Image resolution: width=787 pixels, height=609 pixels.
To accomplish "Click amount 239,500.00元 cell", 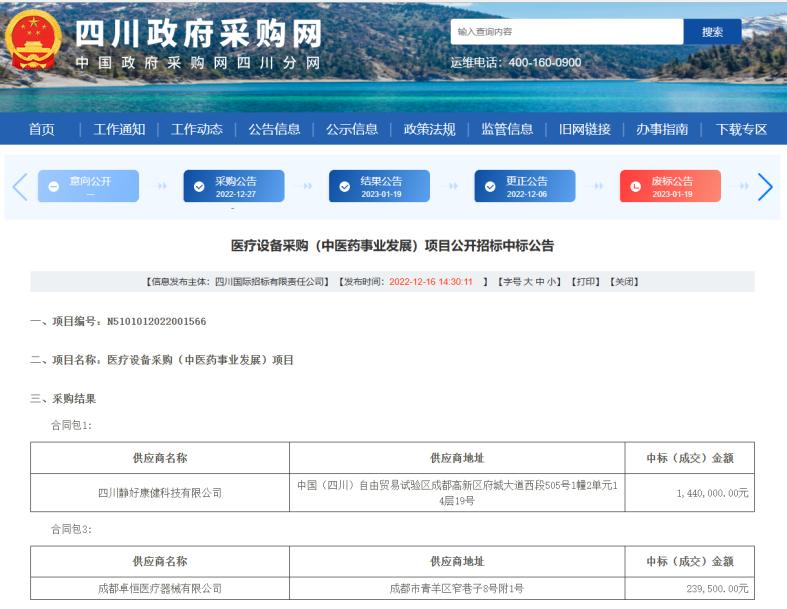I will [x=690, y=588].
